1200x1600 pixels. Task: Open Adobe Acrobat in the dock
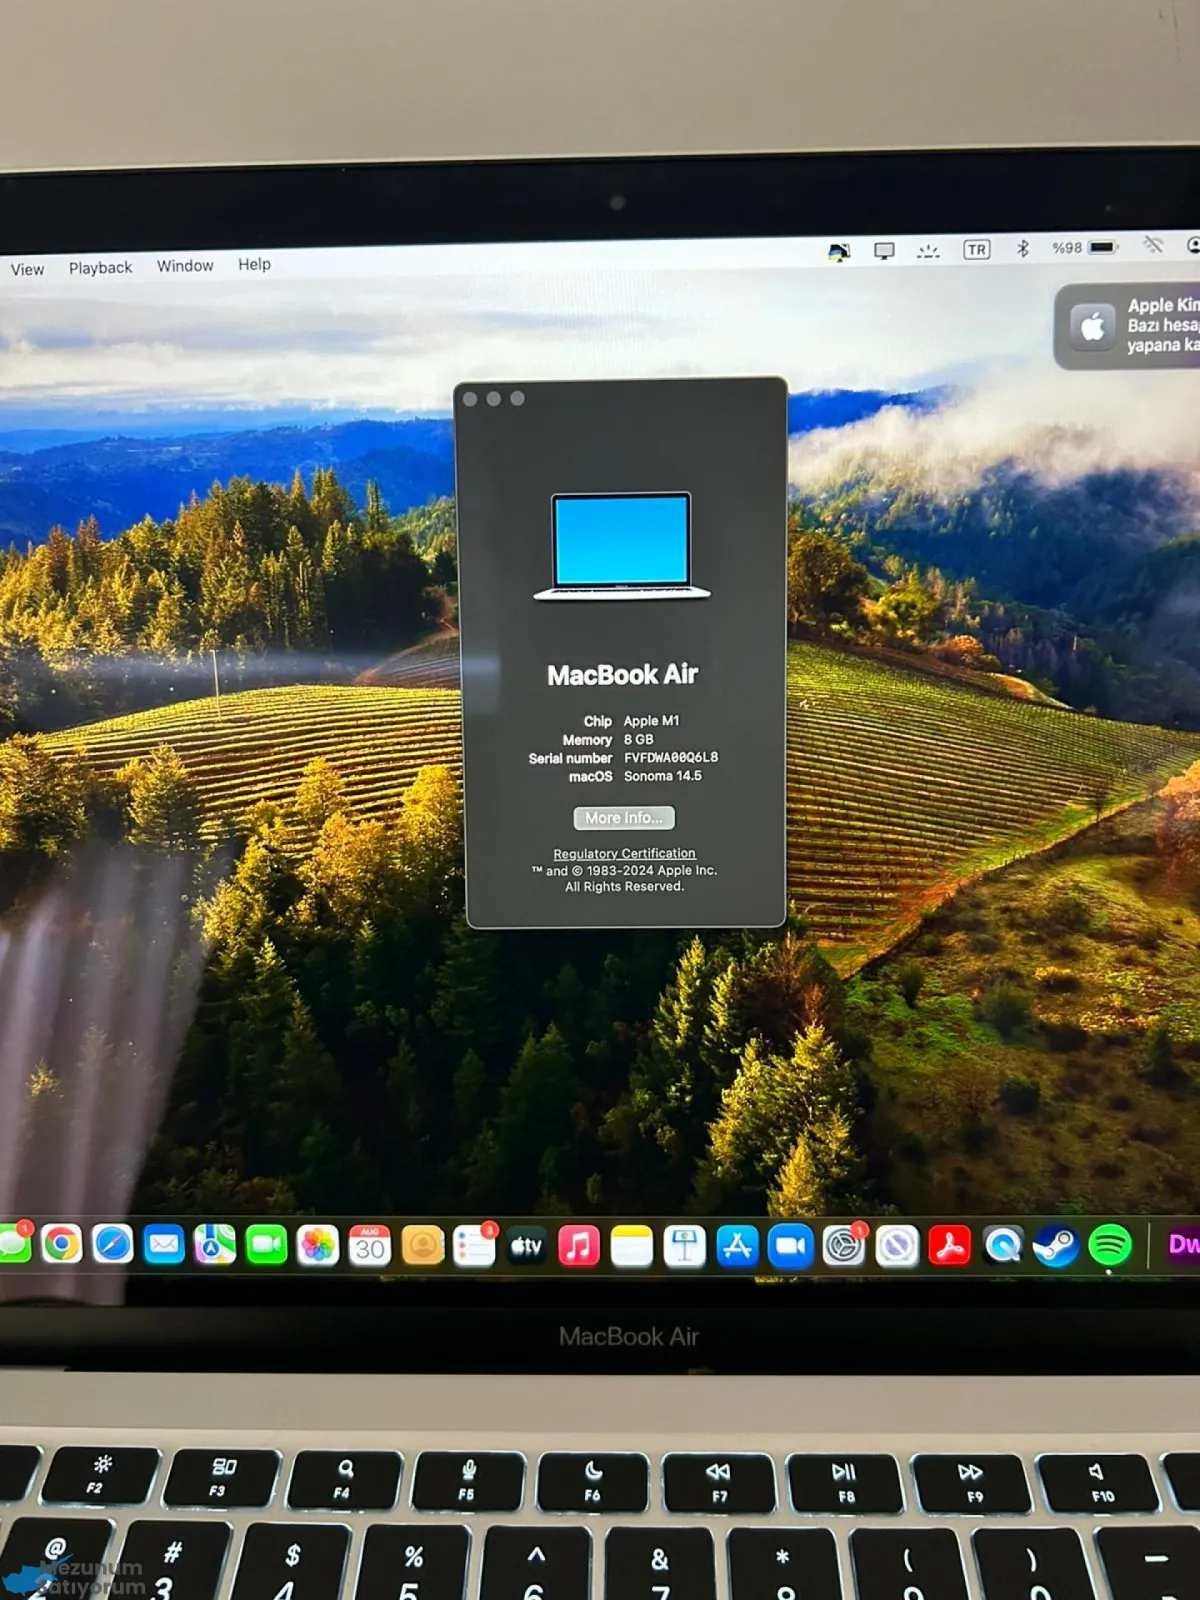tap(949, 1246)
